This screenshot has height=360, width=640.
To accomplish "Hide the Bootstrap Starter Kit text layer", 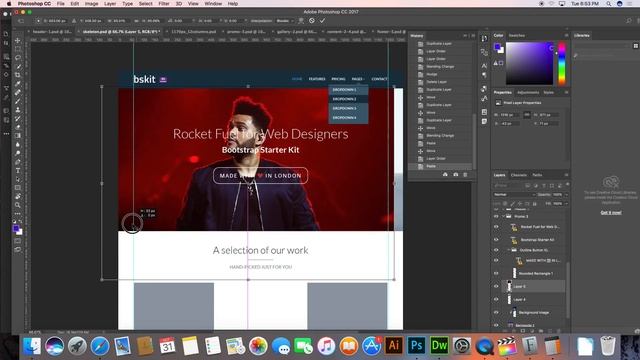I will [x=496, y=240].
